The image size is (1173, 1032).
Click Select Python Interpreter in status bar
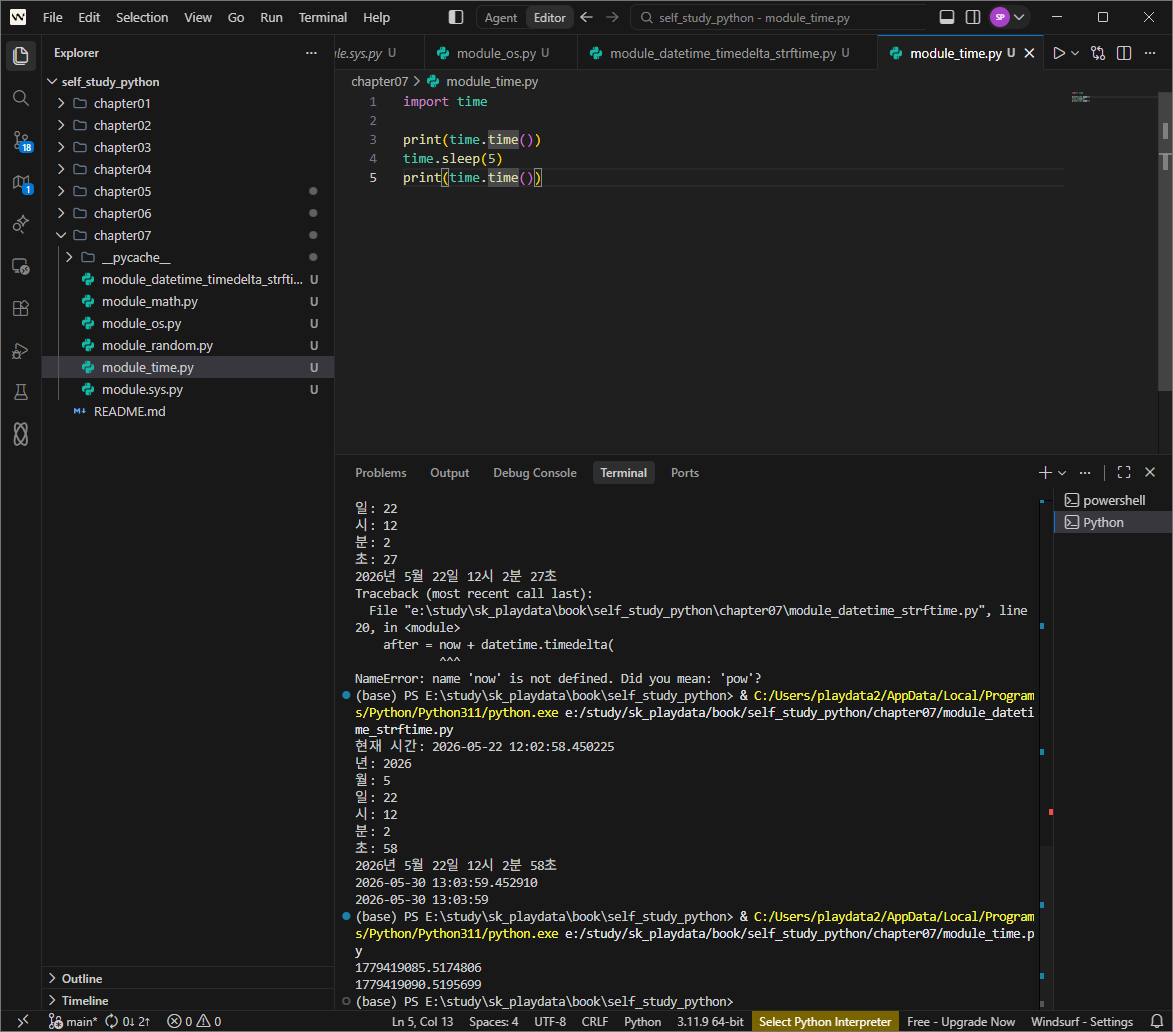click(x=824, y=1021)
